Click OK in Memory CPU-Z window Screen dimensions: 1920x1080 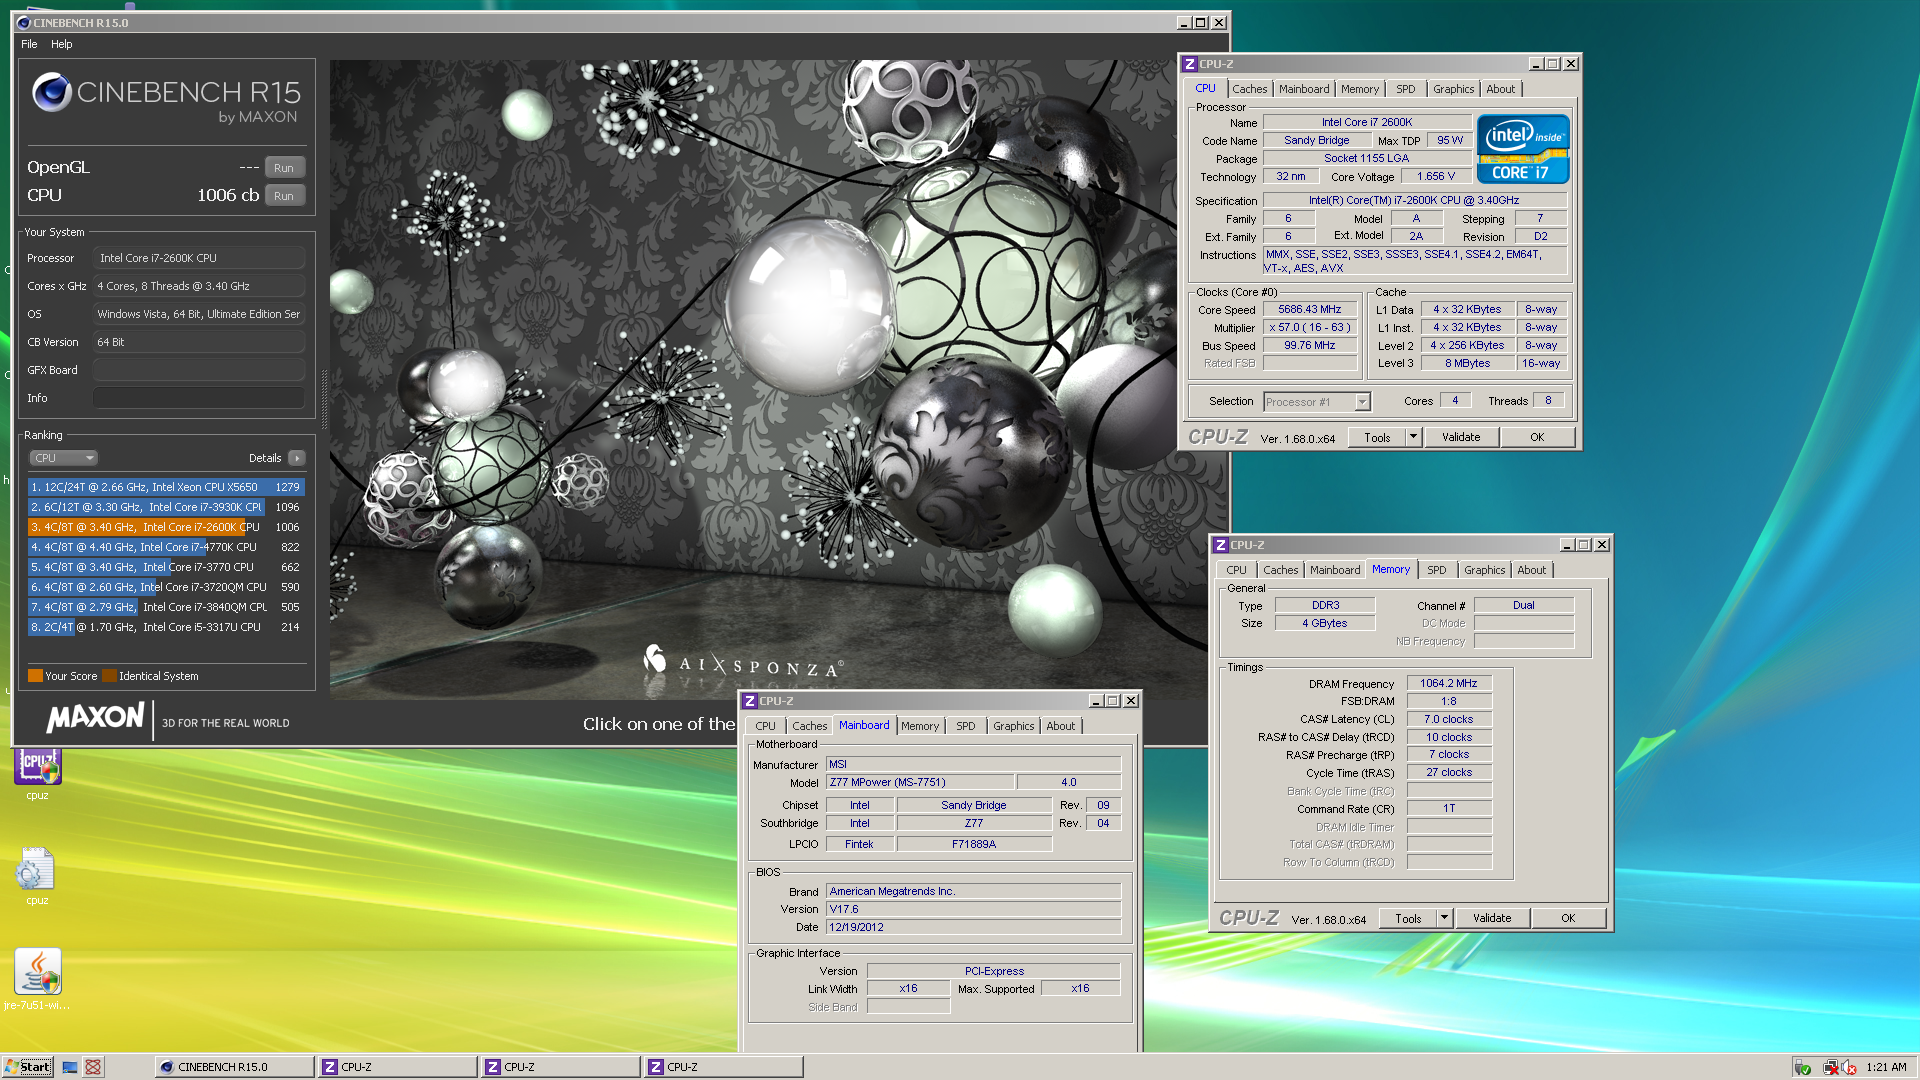point(1568,918)
